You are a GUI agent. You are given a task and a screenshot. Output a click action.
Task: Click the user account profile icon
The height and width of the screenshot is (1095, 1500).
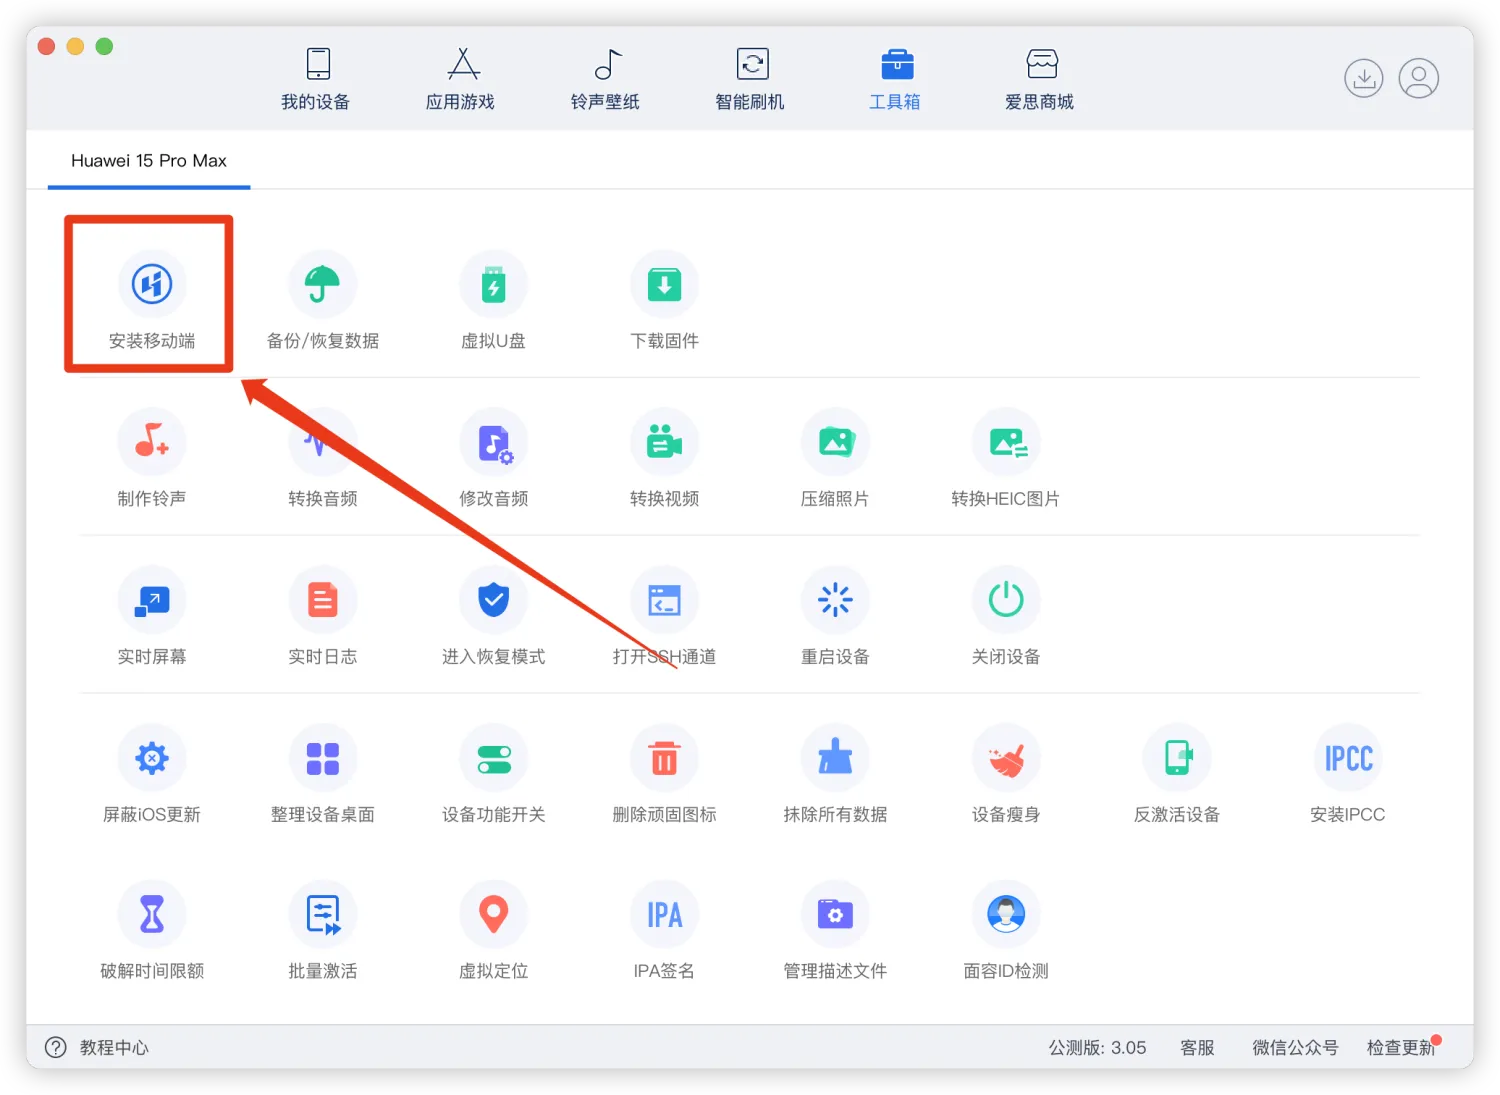tap(1418, 78)
